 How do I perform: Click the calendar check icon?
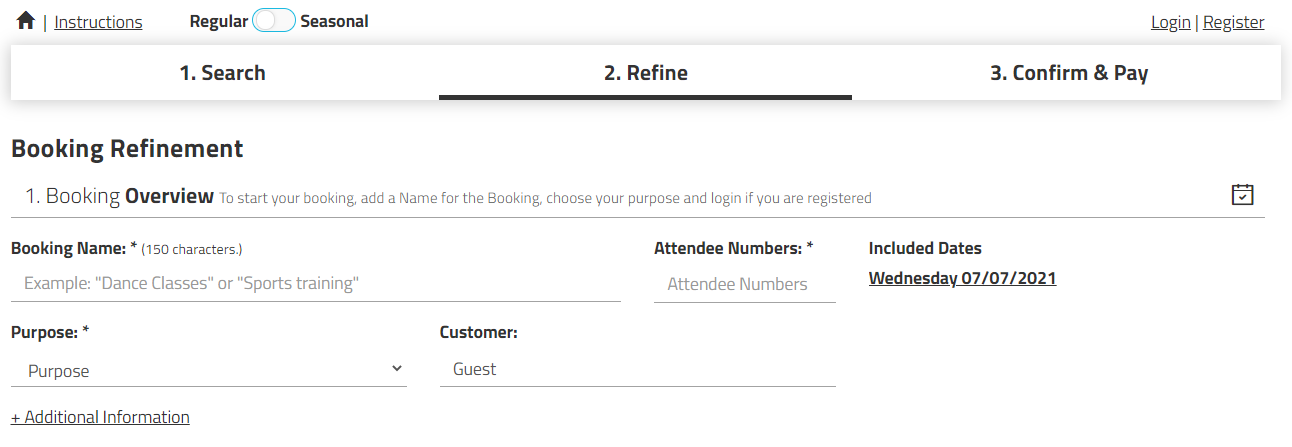coord(1242,195)
